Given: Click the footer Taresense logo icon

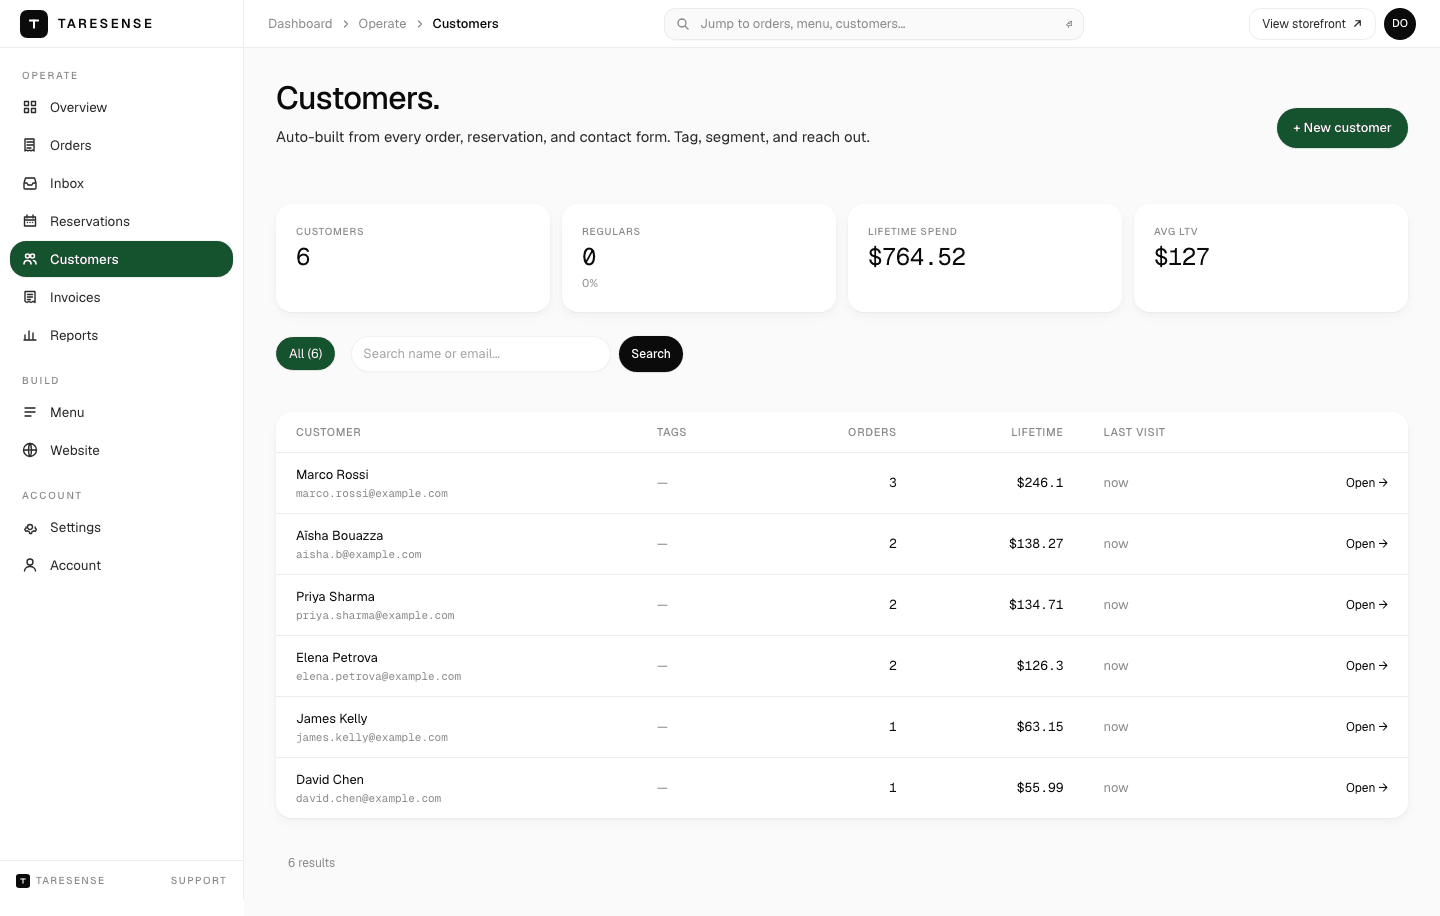Looking at the screenshot, I should tap(23, 881).
